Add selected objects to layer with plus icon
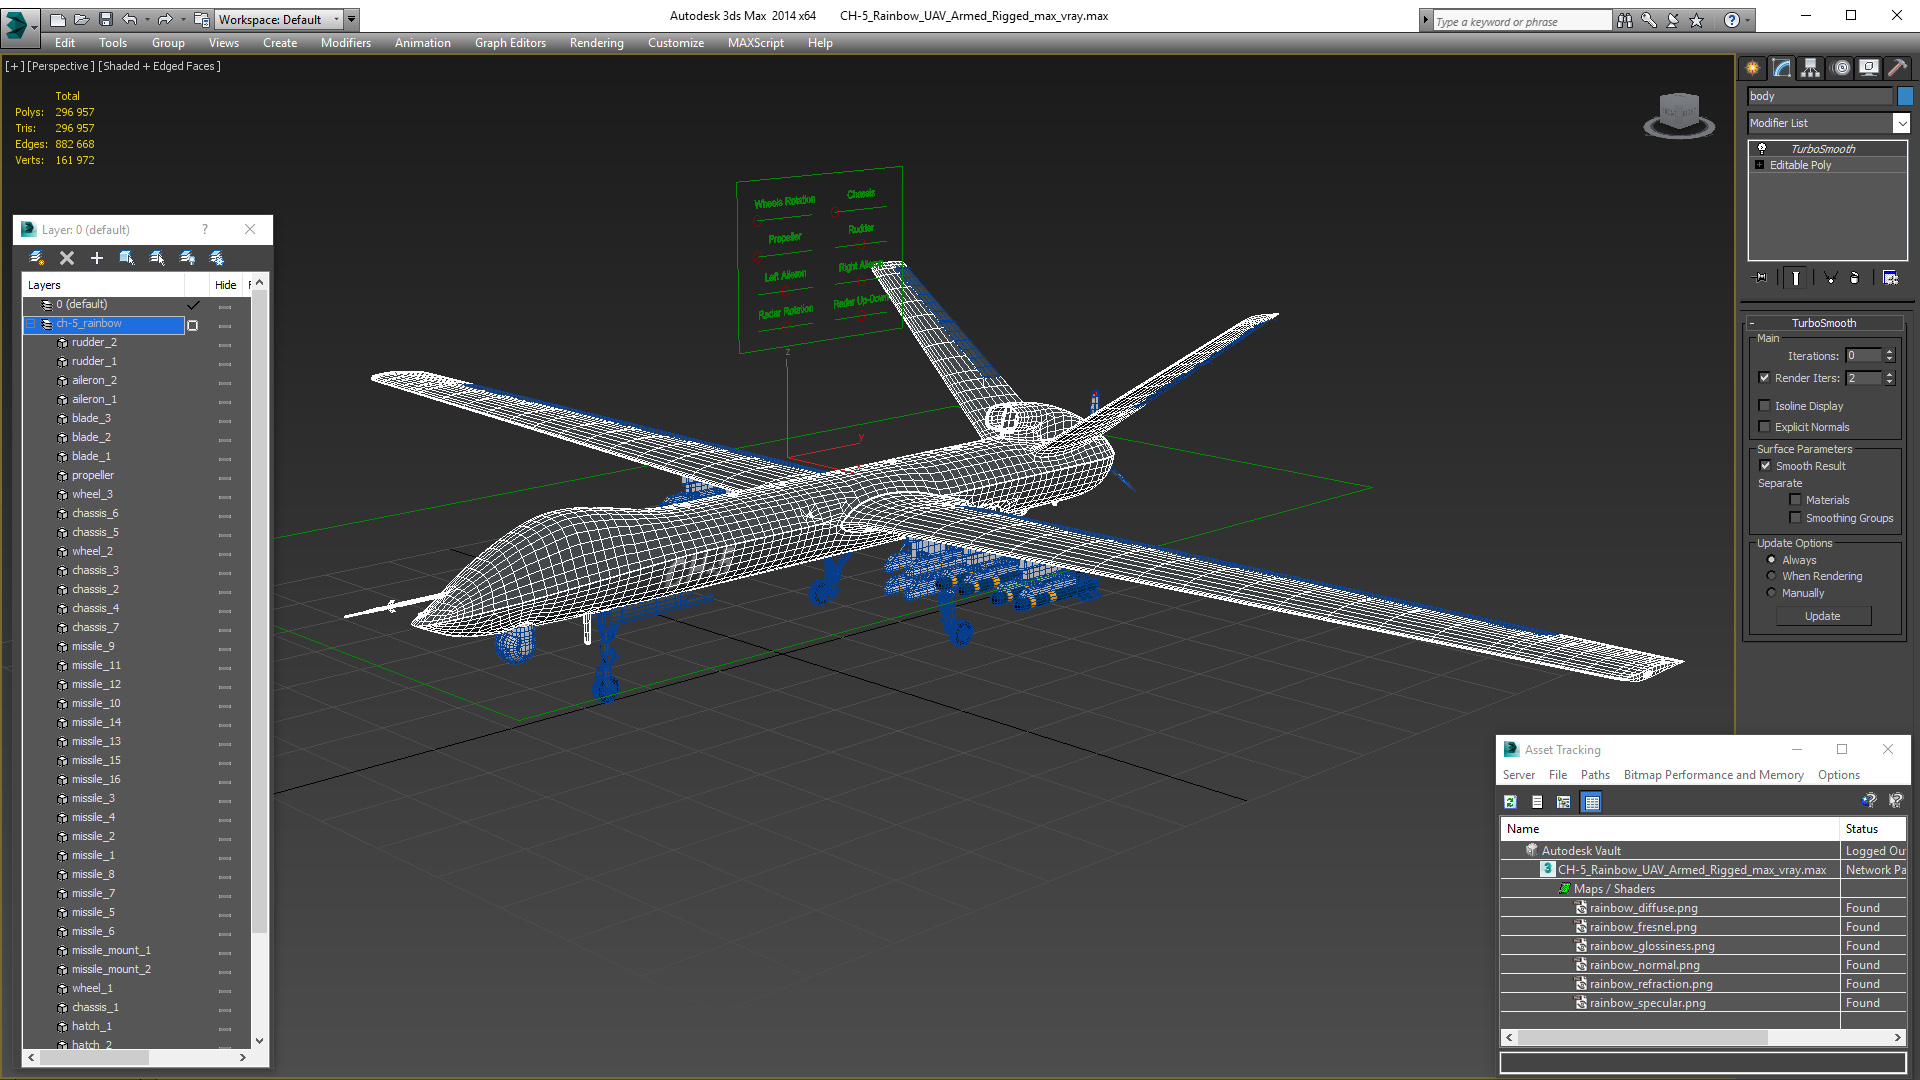Screen dimensions: 1920x1080 (x=97, y=258)
